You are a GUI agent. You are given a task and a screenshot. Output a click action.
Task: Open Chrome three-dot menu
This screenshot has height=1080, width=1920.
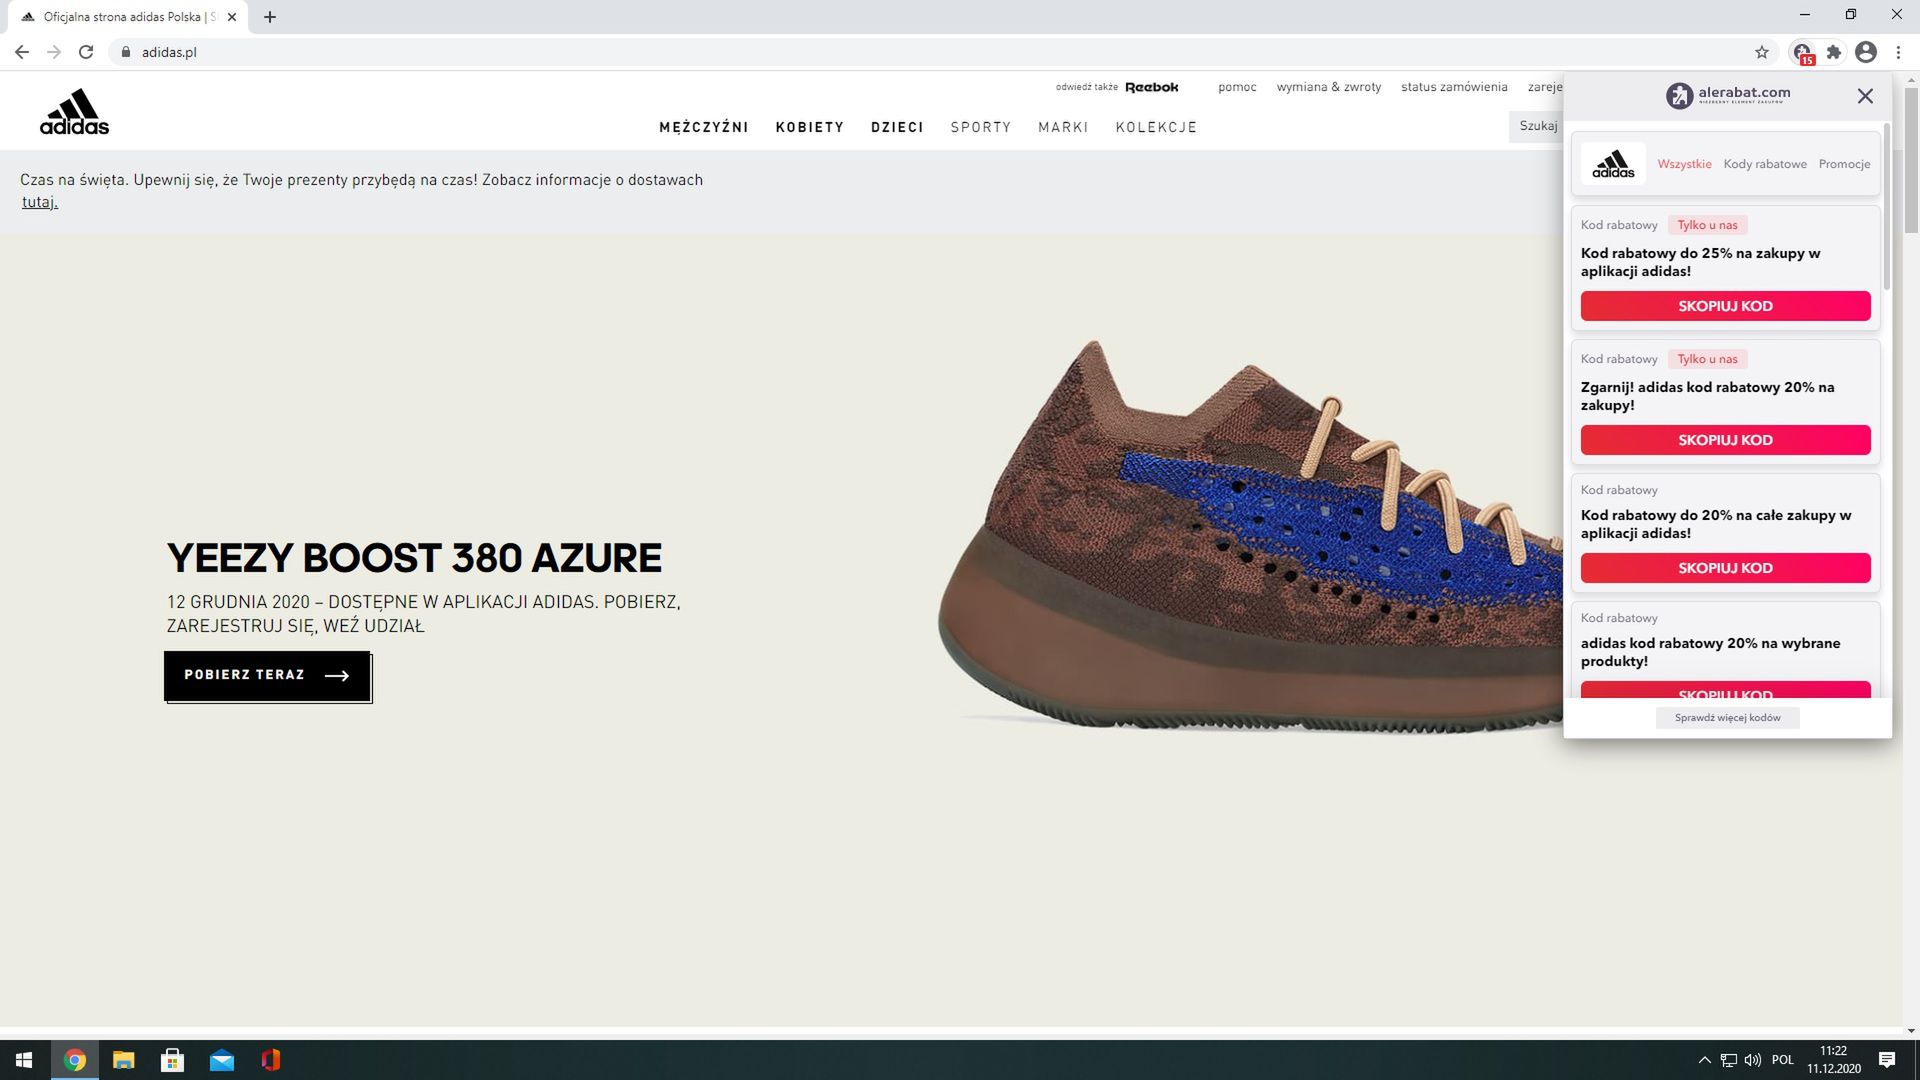[x=1898, y=52]
